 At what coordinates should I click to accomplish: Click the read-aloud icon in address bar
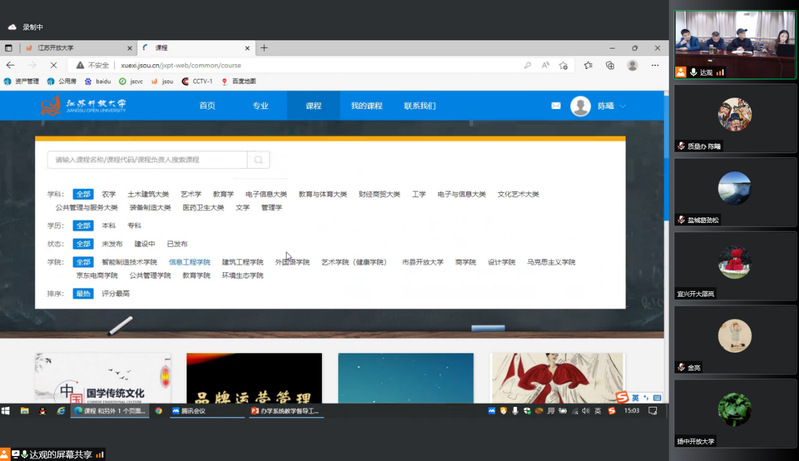pyautogui.click(x=545, y=65)
